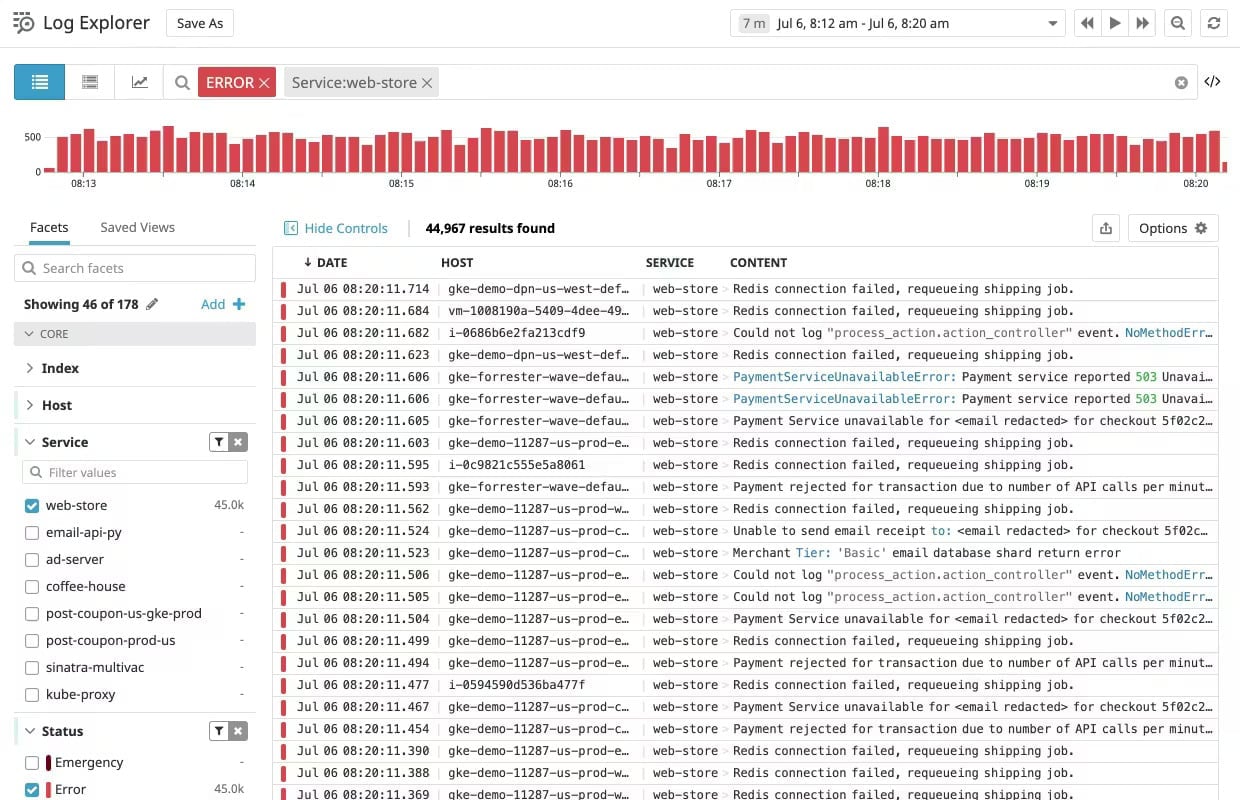Sort by the DATE column header

[325, 263]
